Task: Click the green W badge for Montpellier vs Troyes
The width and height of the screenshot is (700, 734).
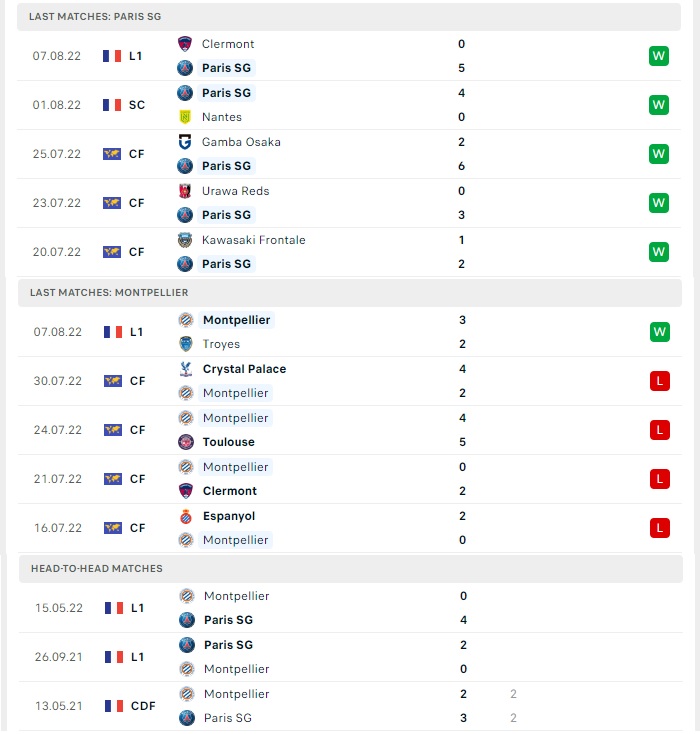Action: (660, 332)
